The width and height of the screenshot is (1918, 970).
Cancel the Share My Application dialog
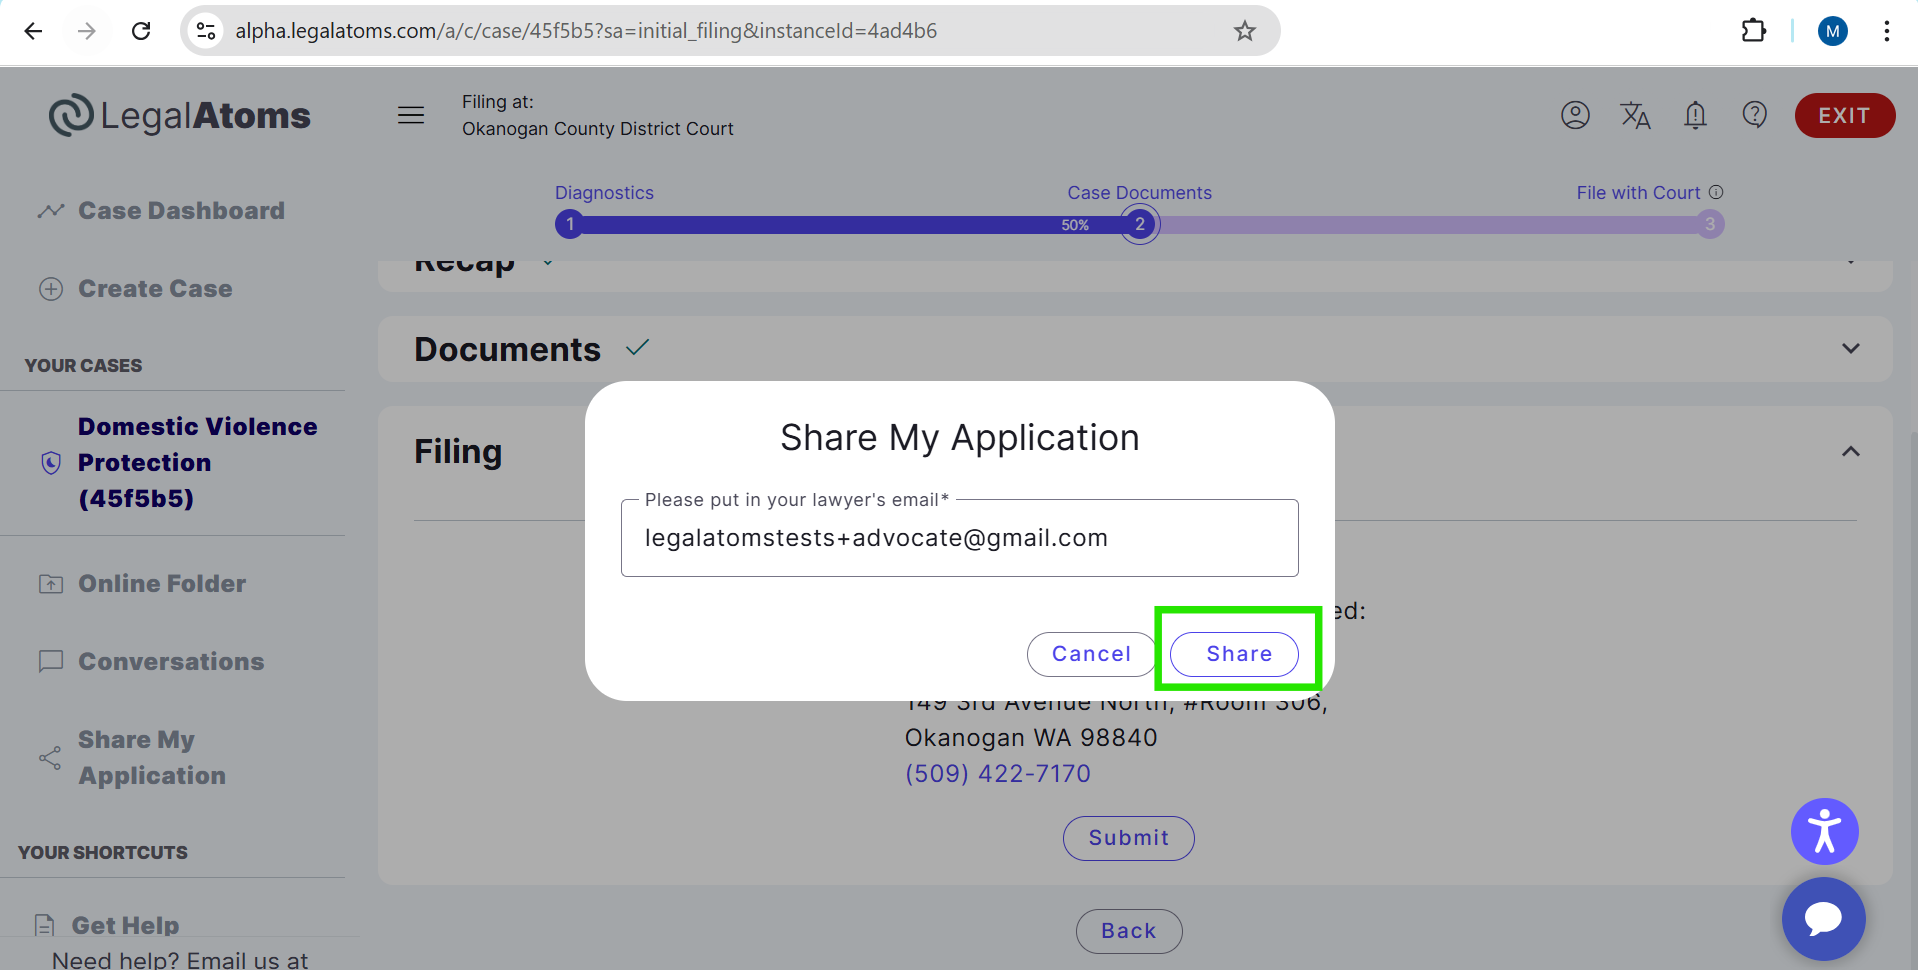click(1091, 654)
